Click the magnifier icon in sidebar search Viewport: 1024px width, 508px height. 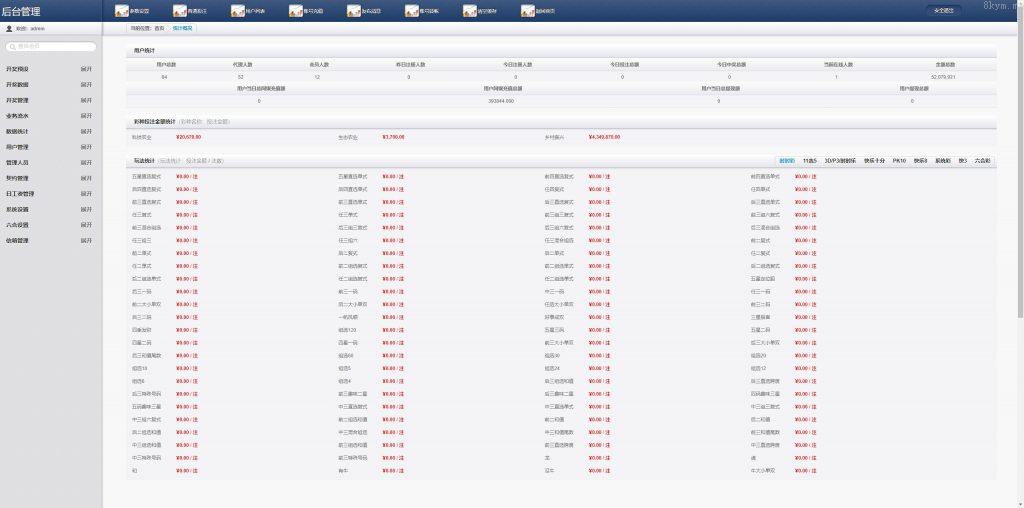(x=12, y=46)
